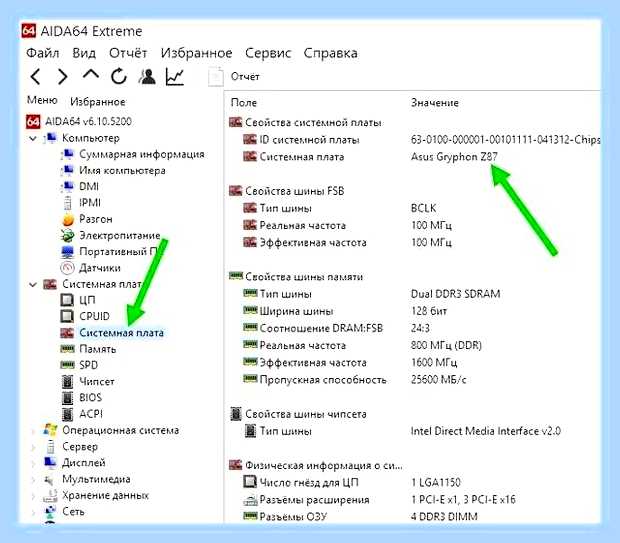Screen dimensions: 620x543
Task: Click the Датчики gauge icon
Action: coord(67,268)
